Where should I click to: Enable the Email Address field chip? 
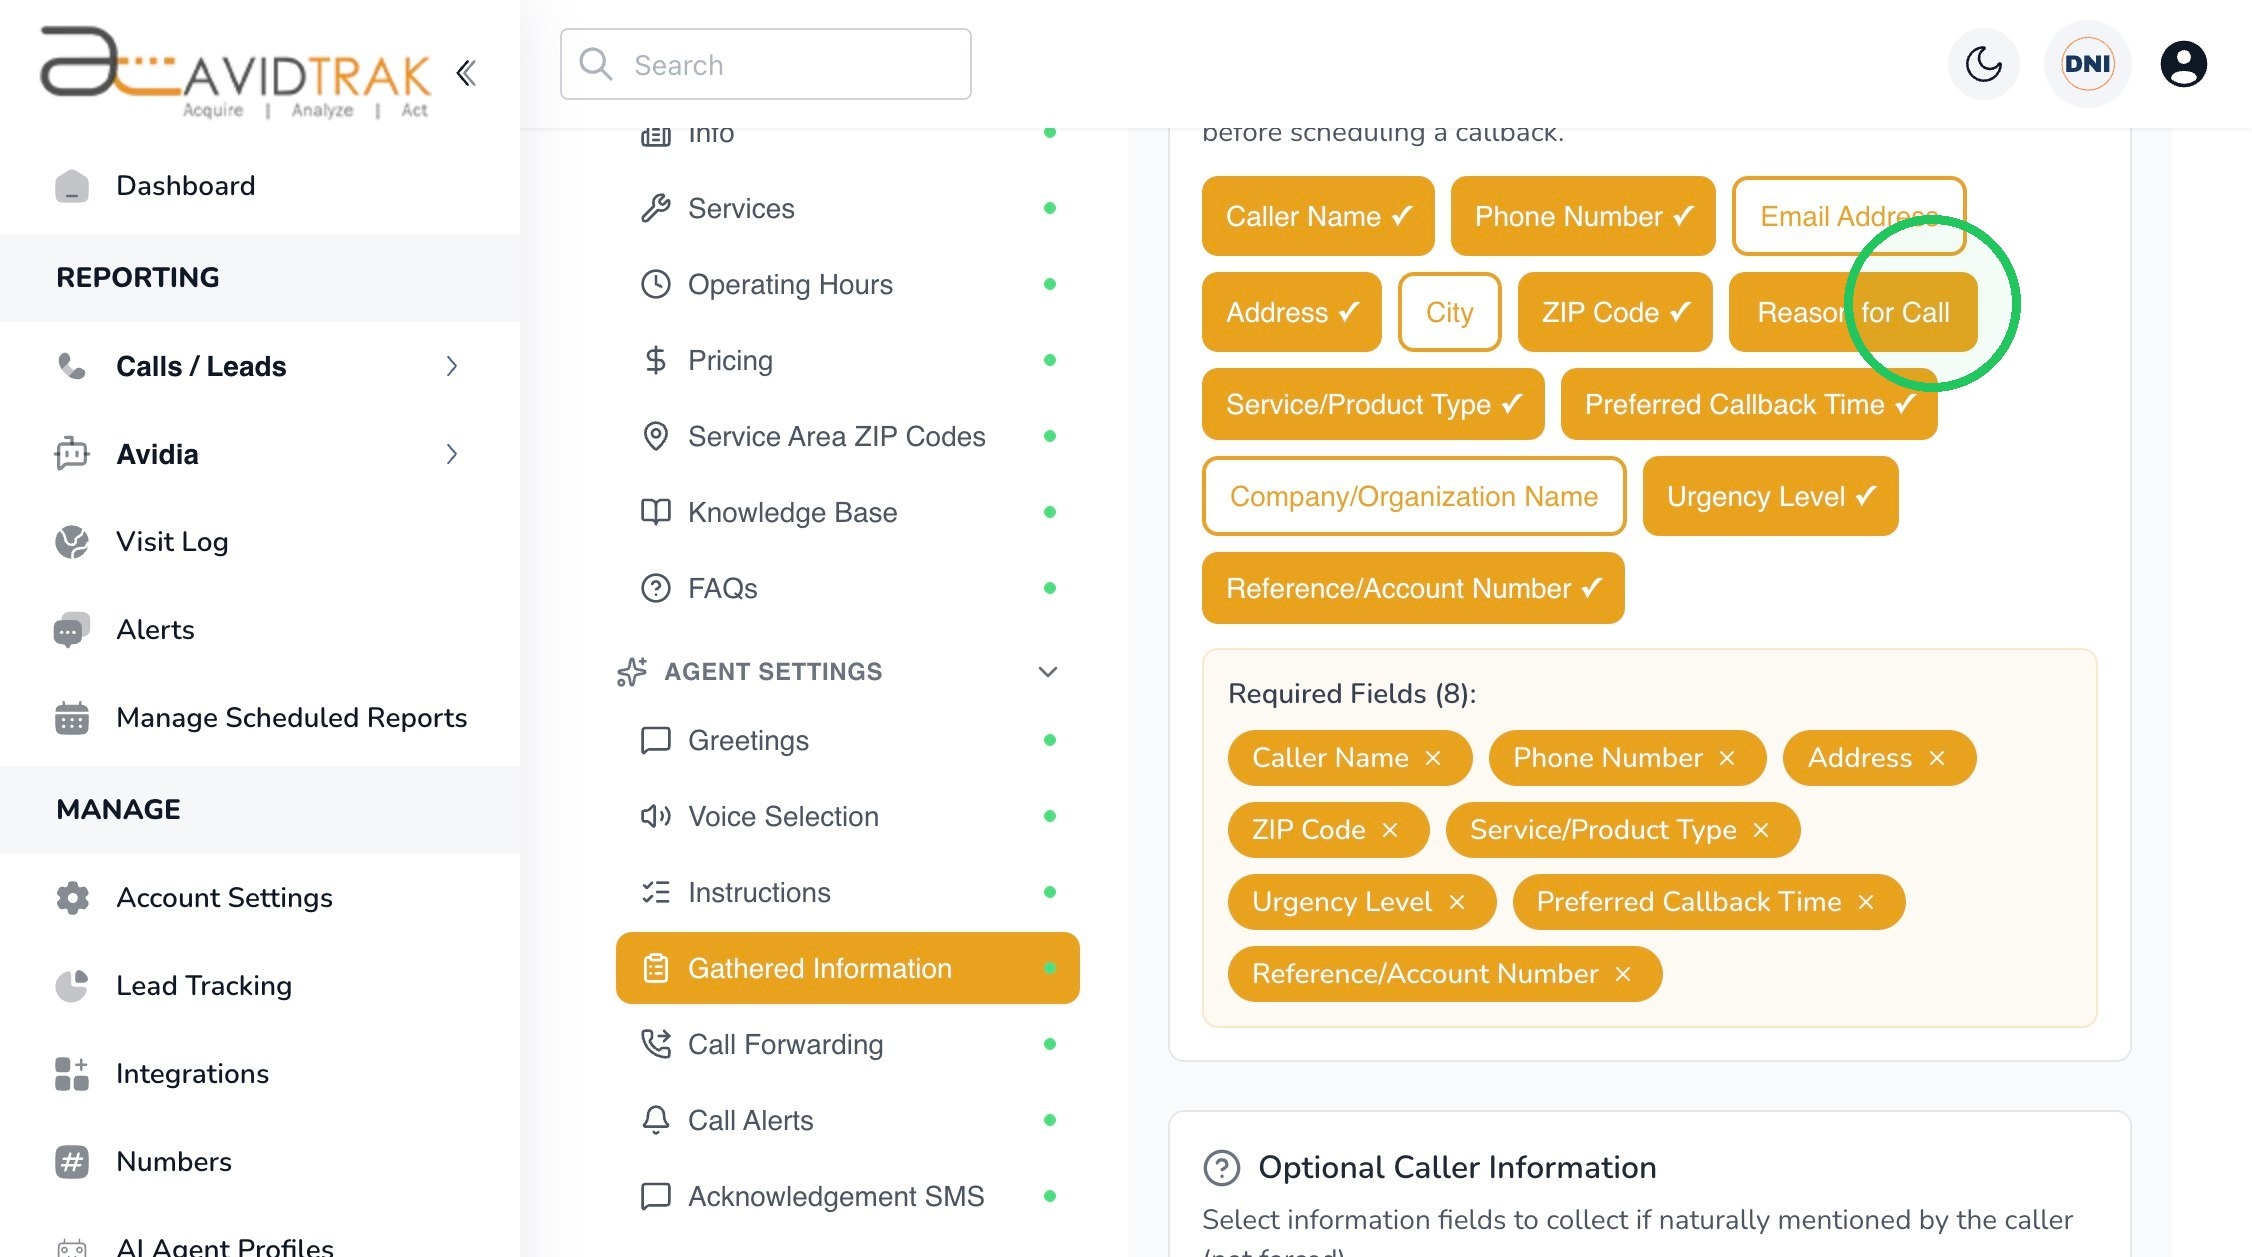pos(1848,216)
